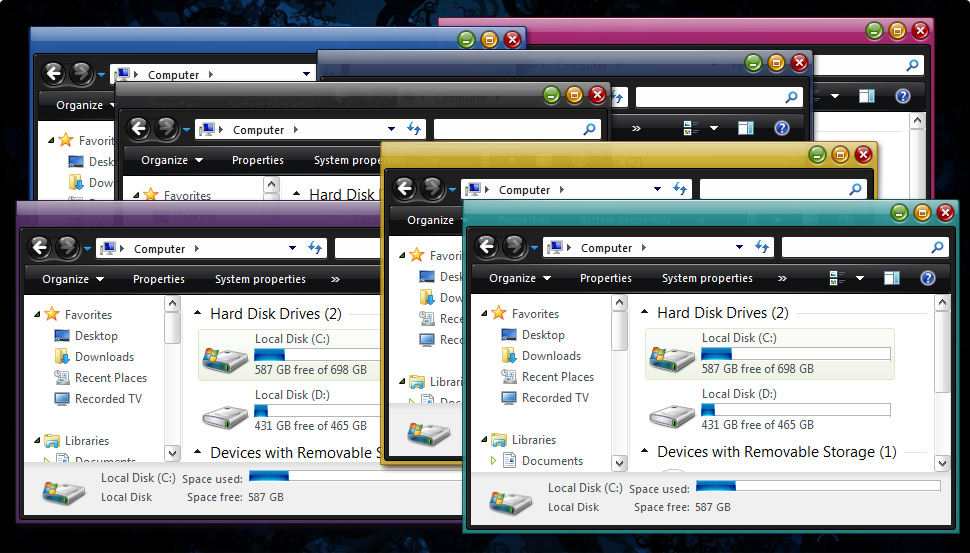The height and width of the screenshot is (553, 970).
Task: Select Local Disk (C:) drive icon in teal window
Action: coord(672,358)
